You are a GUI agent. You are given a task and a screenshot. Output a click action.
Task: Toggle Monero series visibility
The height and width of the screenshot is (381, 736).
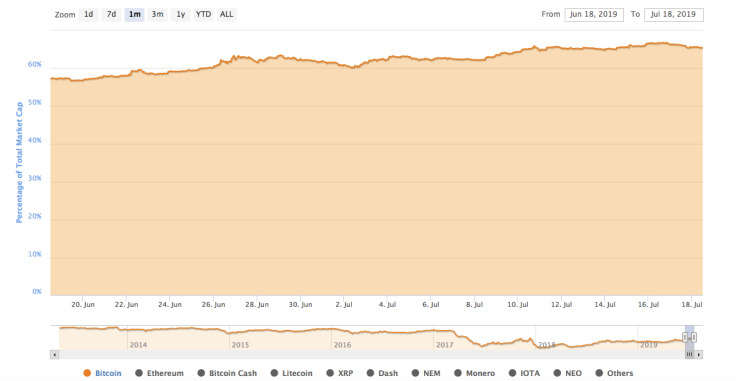(x=475, y=373)
